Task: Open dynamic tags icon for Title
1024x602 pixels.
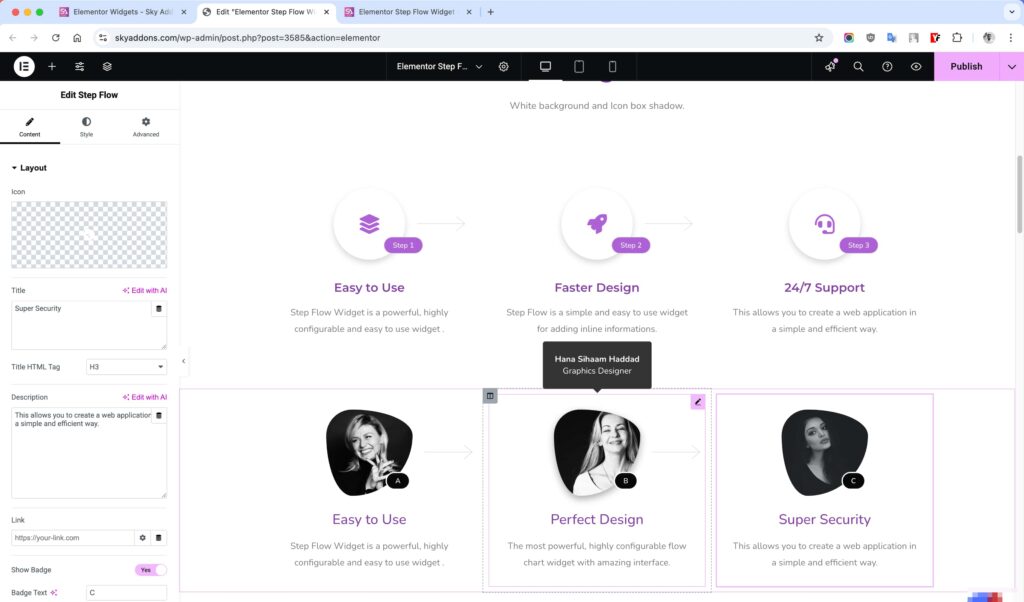Action: (159, 309)
